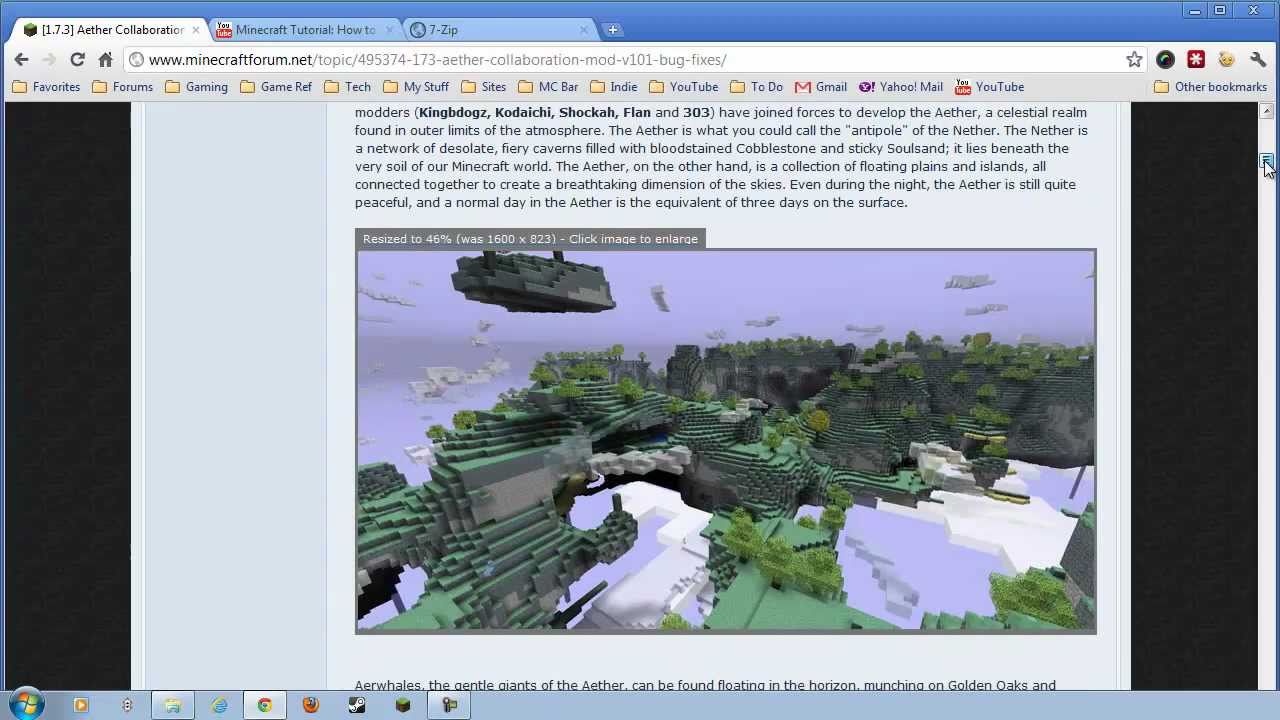Open the media player taskbar icon
The height and width of the screenshot is (720, 1280).
pos(81,705)
